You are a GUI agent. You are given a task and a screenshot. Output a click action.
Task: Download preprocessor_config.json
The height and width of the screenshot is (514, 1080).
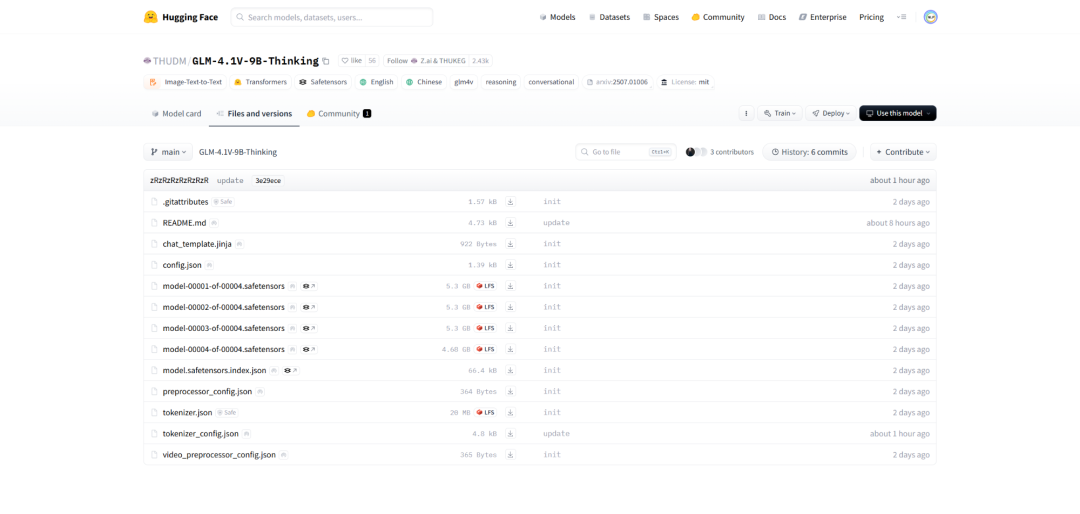pyautogui.click(x=510, y=391)
